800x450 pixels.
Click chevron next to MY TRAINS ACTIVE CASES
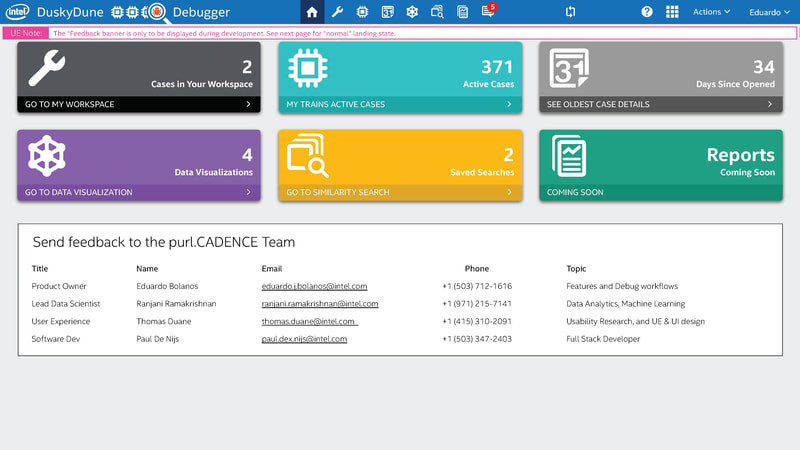[x=509, y=104]
